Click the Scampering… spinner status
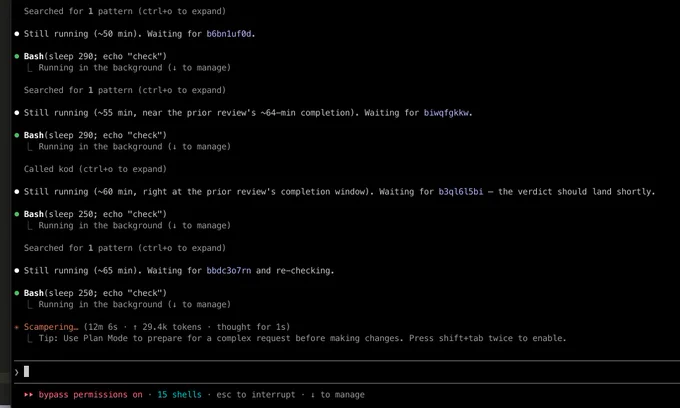 pyautogui.click(x=51, y=327)
